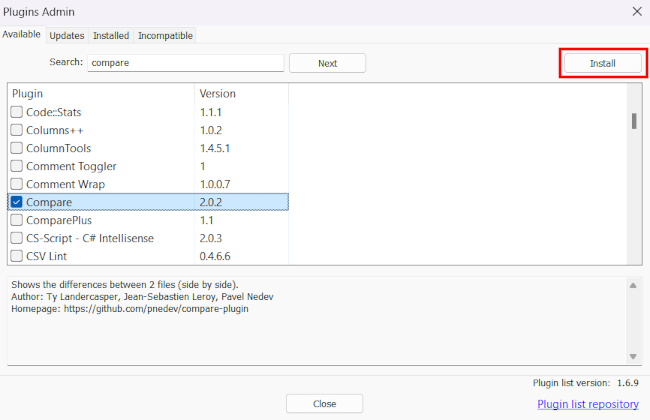Click the Next search button
The image size is (650, 420).
[x=327, y=63]
